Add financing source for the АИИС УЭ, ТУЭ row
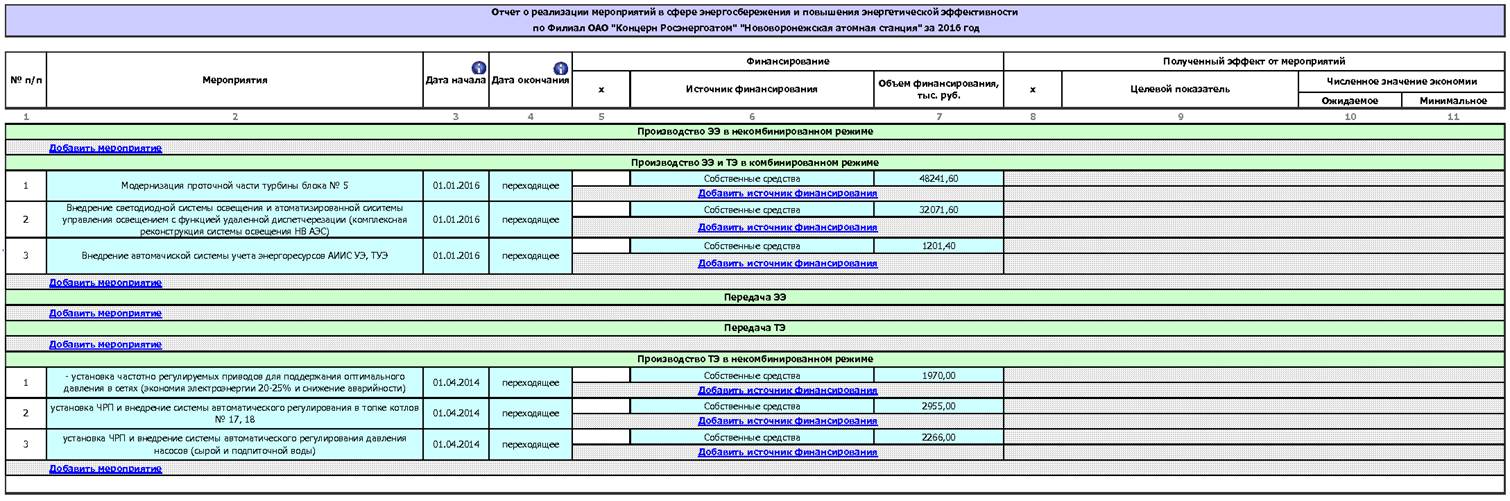Screen dimensions: 1510x501 tap(788, 263)
